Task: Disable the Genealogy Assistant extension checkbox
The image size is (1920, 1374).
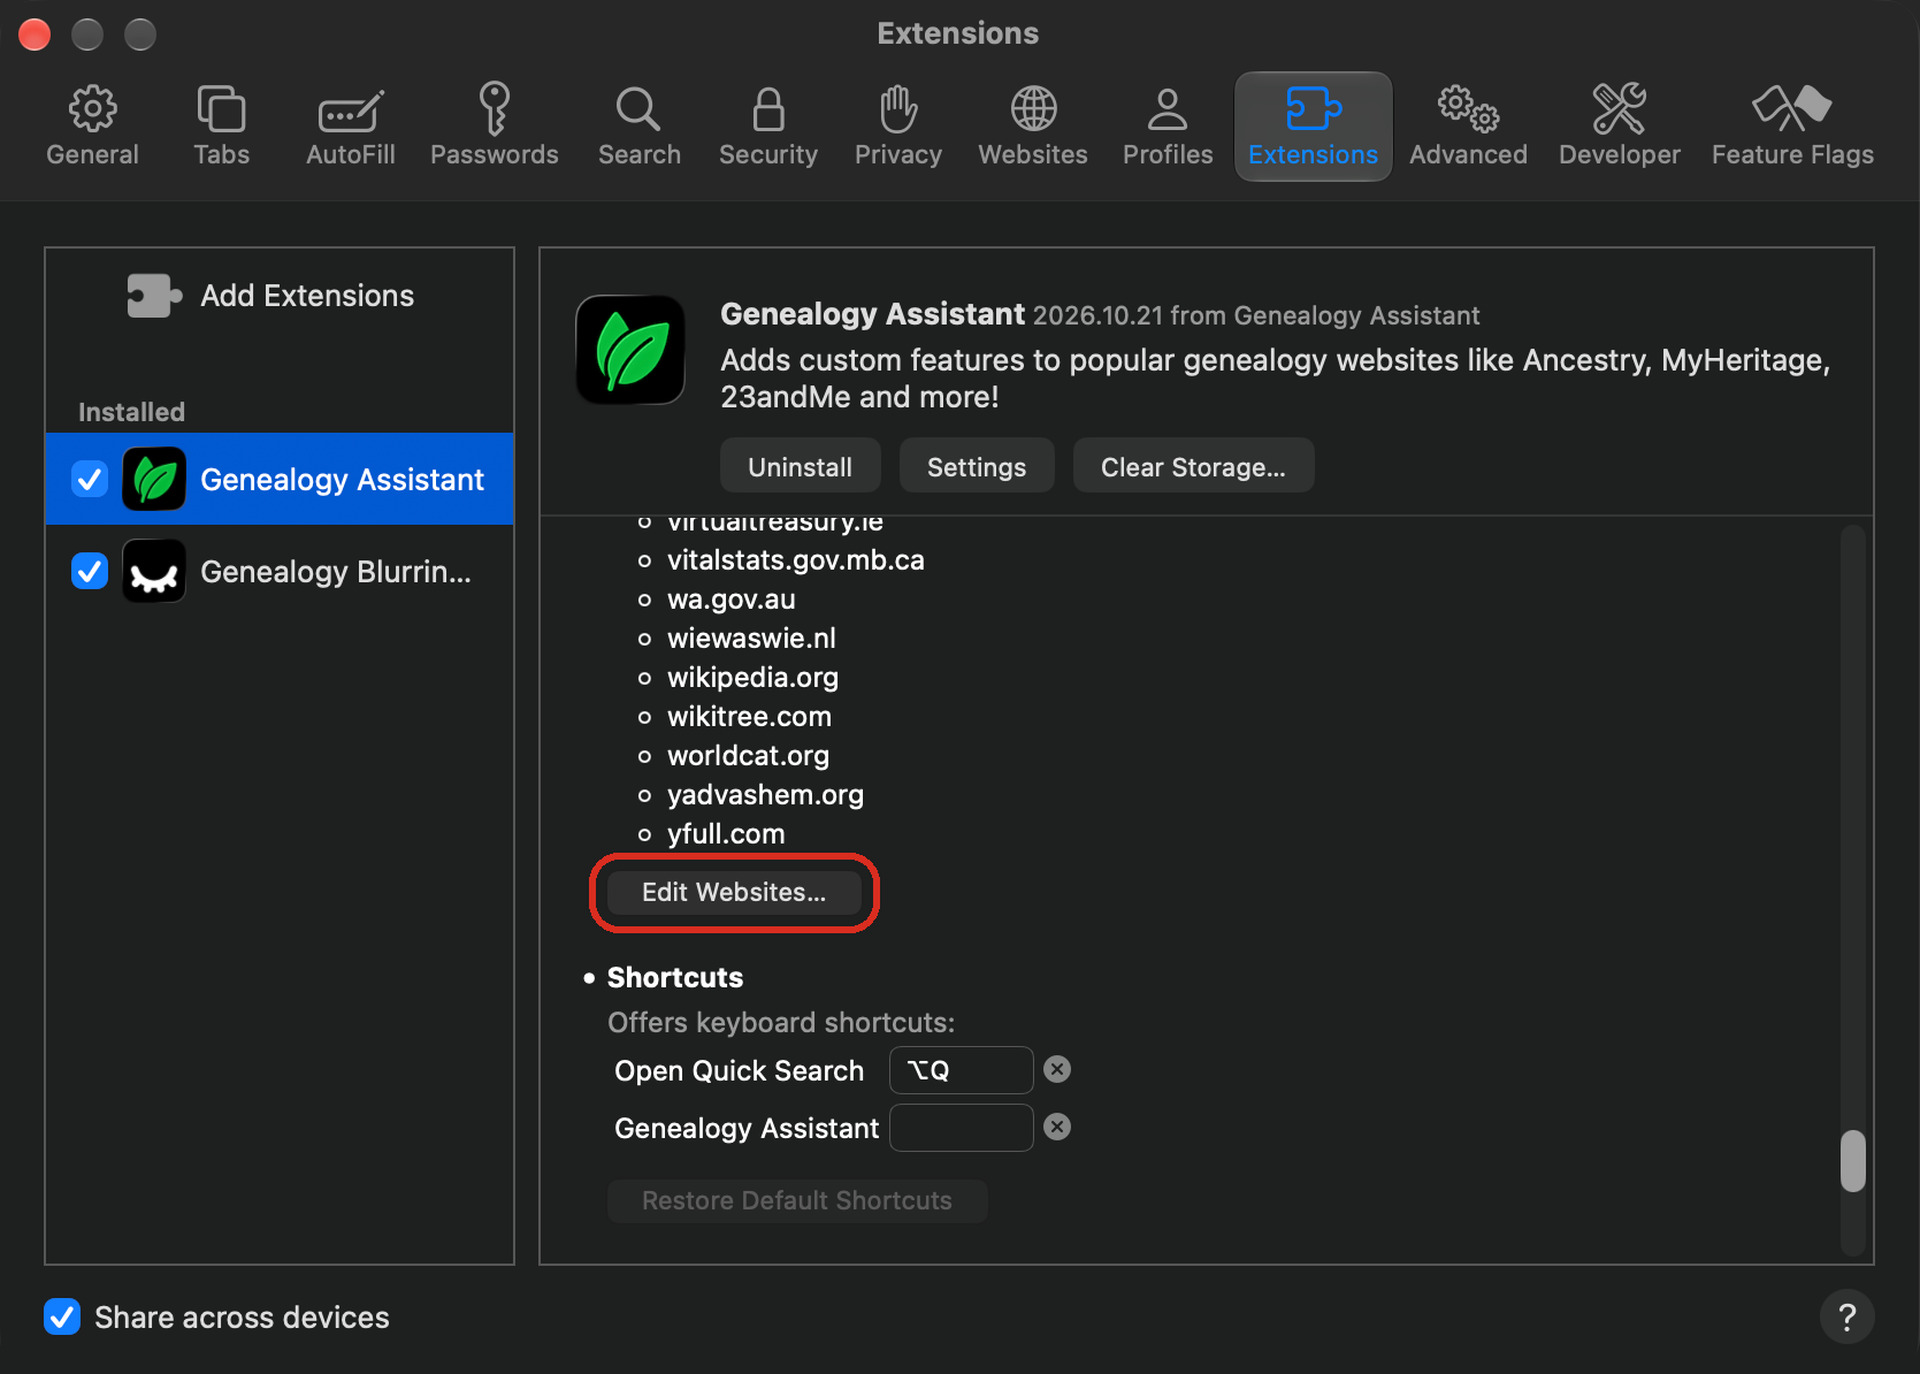Action: pos(90,479)
